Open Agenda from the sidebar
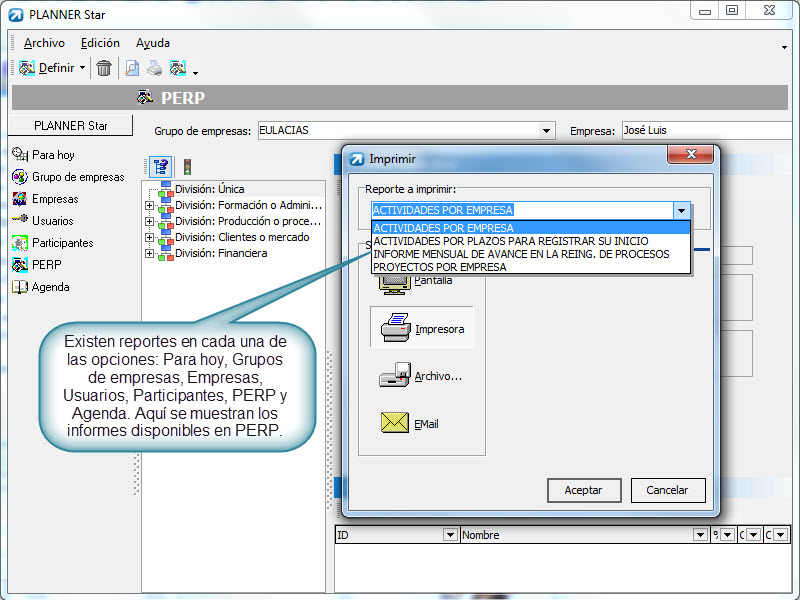 (x=50, y=287)
